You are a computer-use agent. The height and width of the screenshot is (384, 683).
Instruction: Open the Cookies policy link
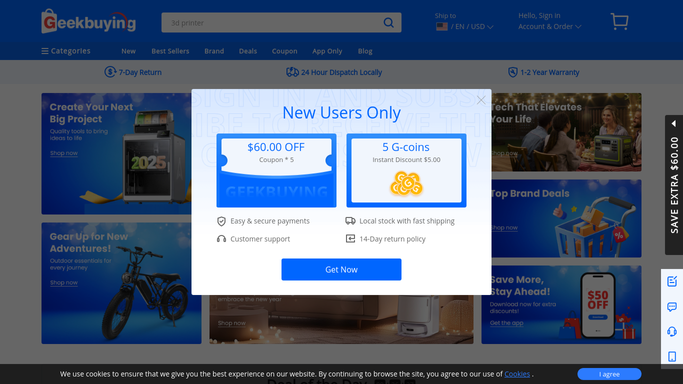tap(517, 374)
